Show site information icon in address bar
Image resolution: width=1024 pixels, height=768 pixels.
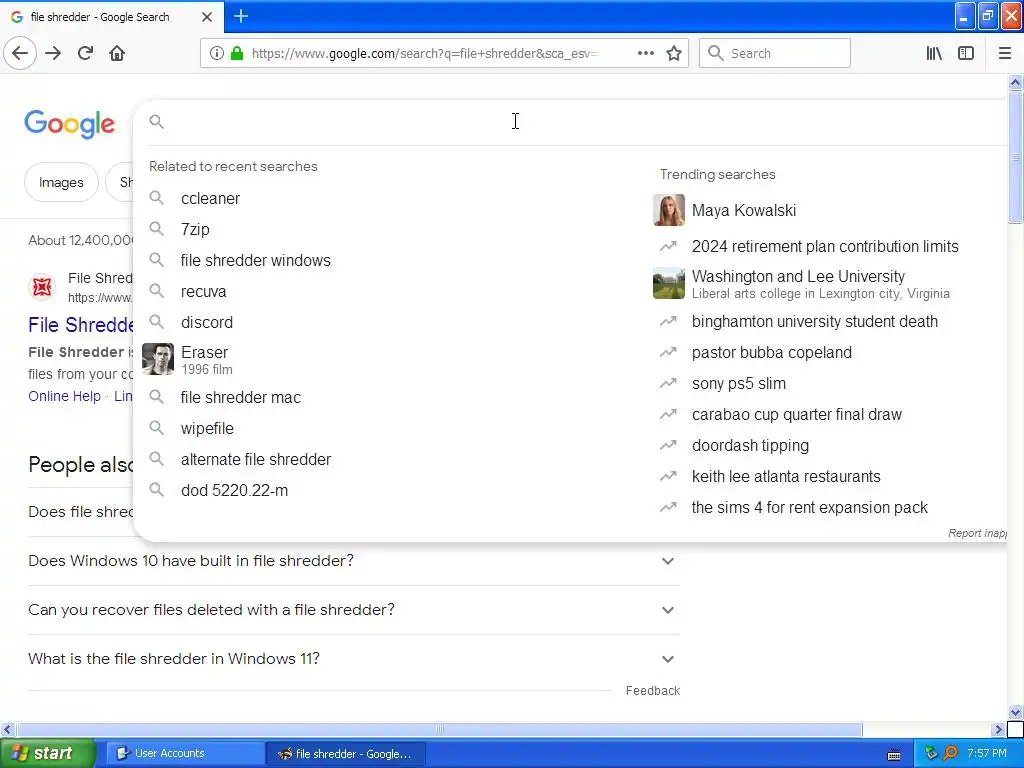(x=216, y=53)
